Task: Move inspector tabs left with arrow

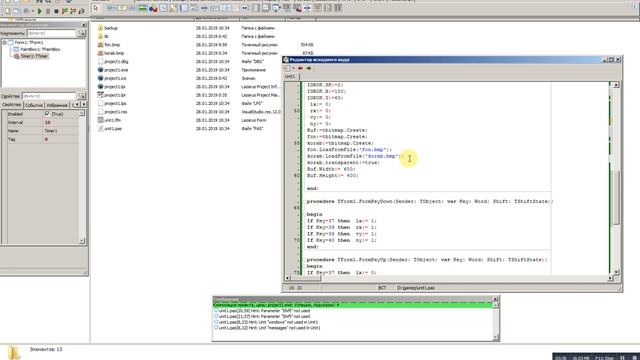Action: point(78,105)
